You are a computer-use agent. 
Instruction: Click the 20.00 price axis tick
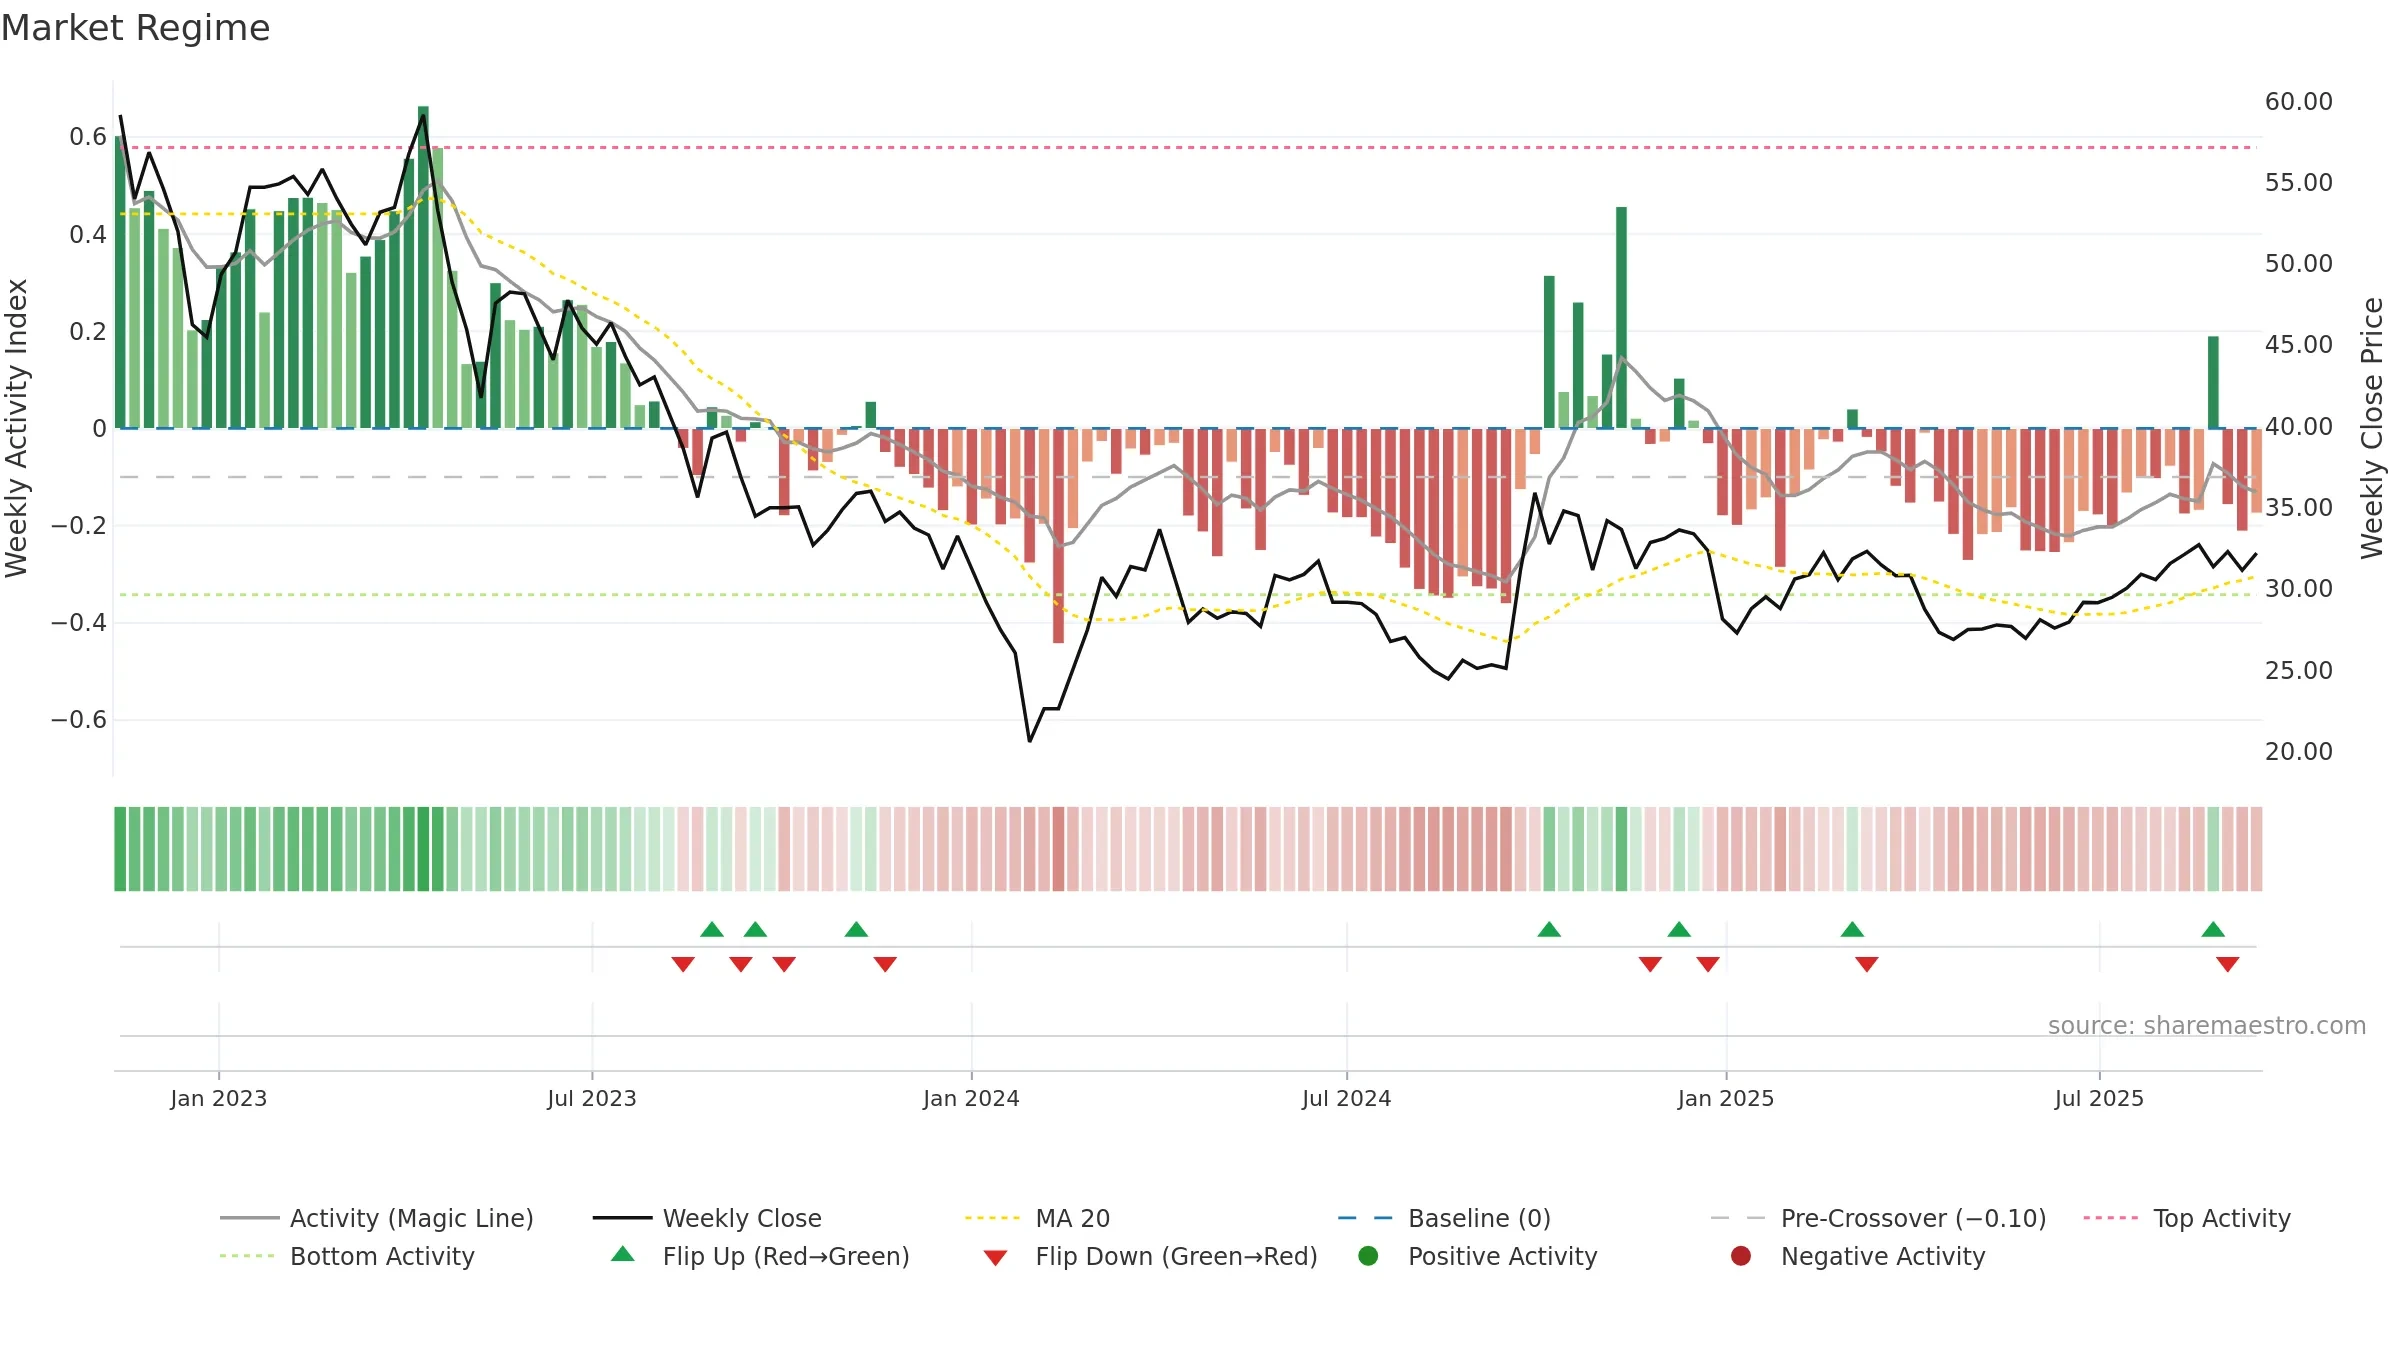click(x=2299, y=751)
